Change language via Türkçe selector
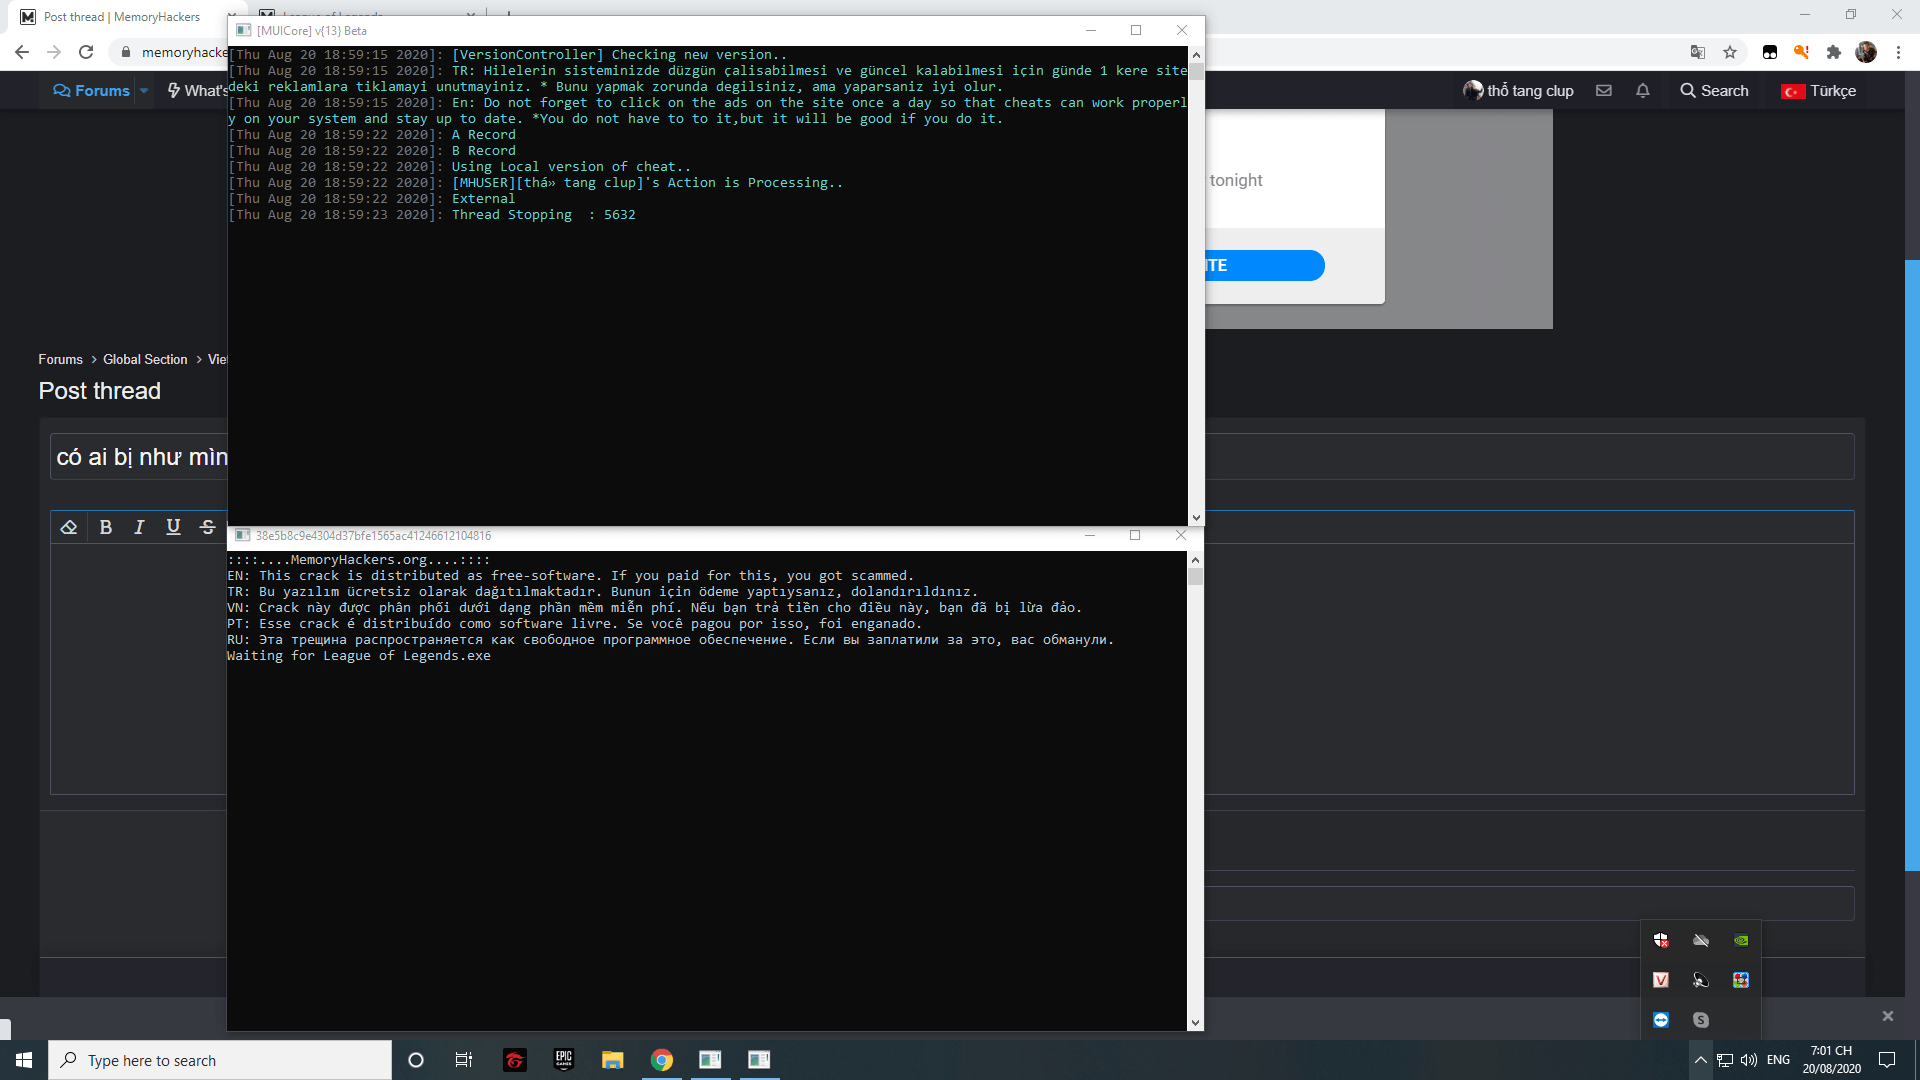This screenshot has width=1920, height=1080. (1819, 91)
